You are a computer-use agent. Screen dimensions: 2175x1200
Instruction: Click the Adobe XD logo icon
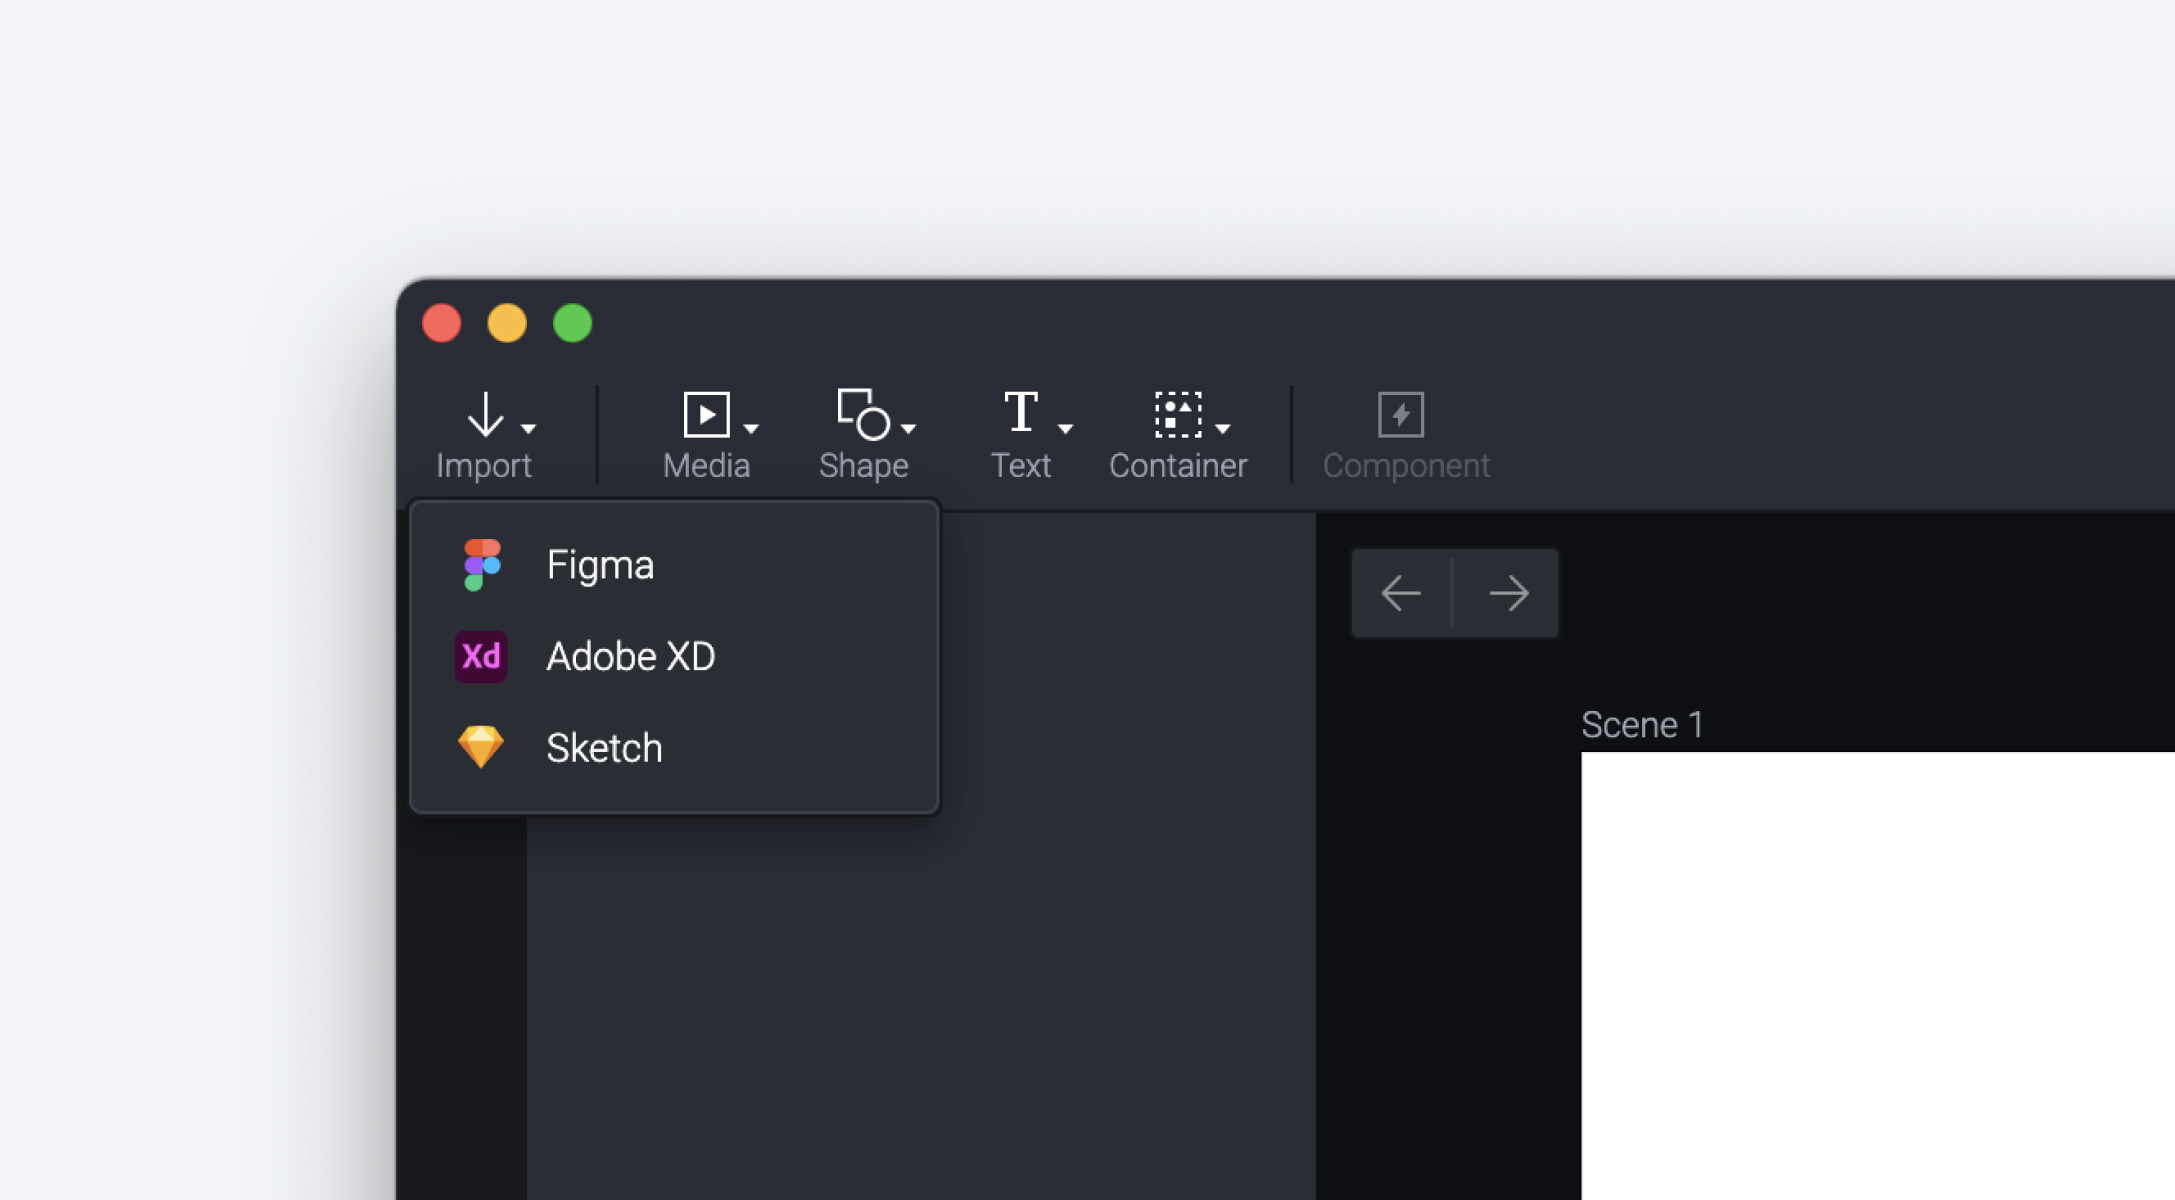[481, 657]
